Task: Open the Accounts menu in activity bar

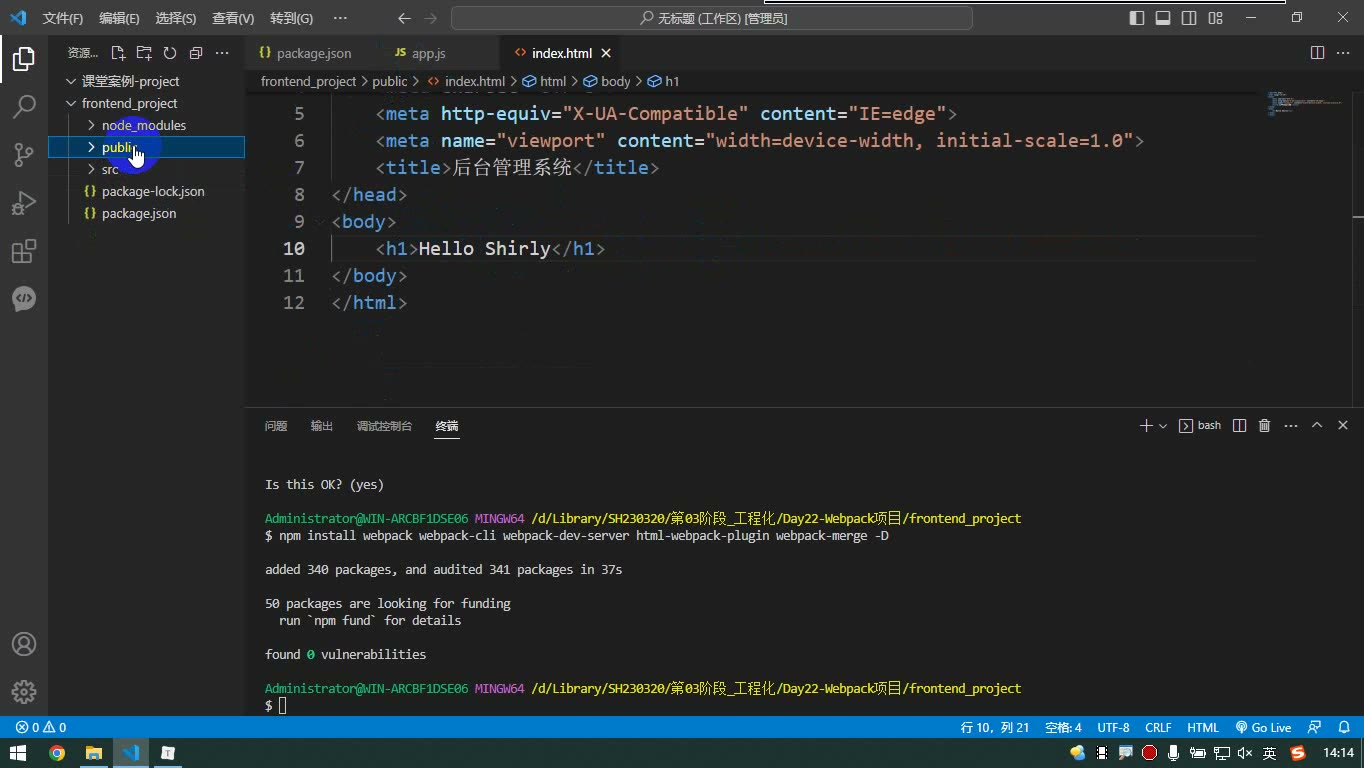Action: point(24,644)
